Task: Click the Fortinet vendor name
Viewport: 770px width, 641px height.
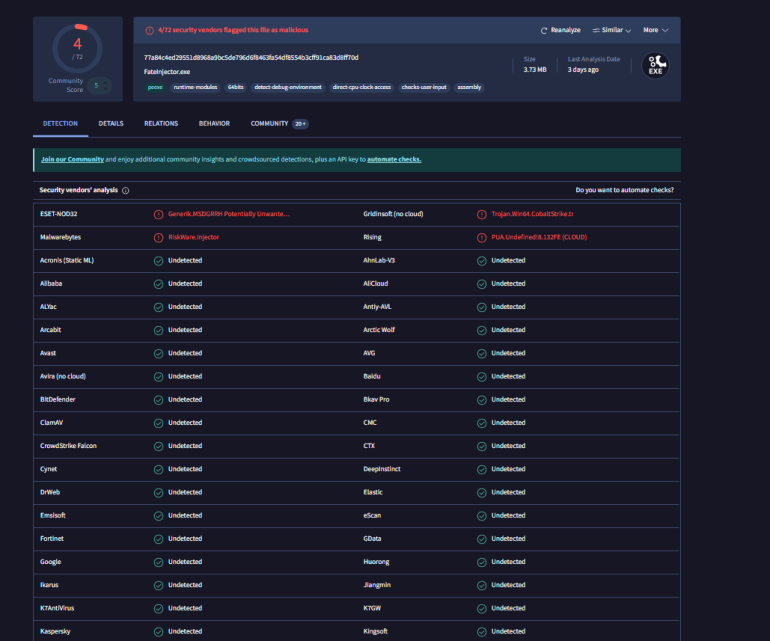Action: 52,539
